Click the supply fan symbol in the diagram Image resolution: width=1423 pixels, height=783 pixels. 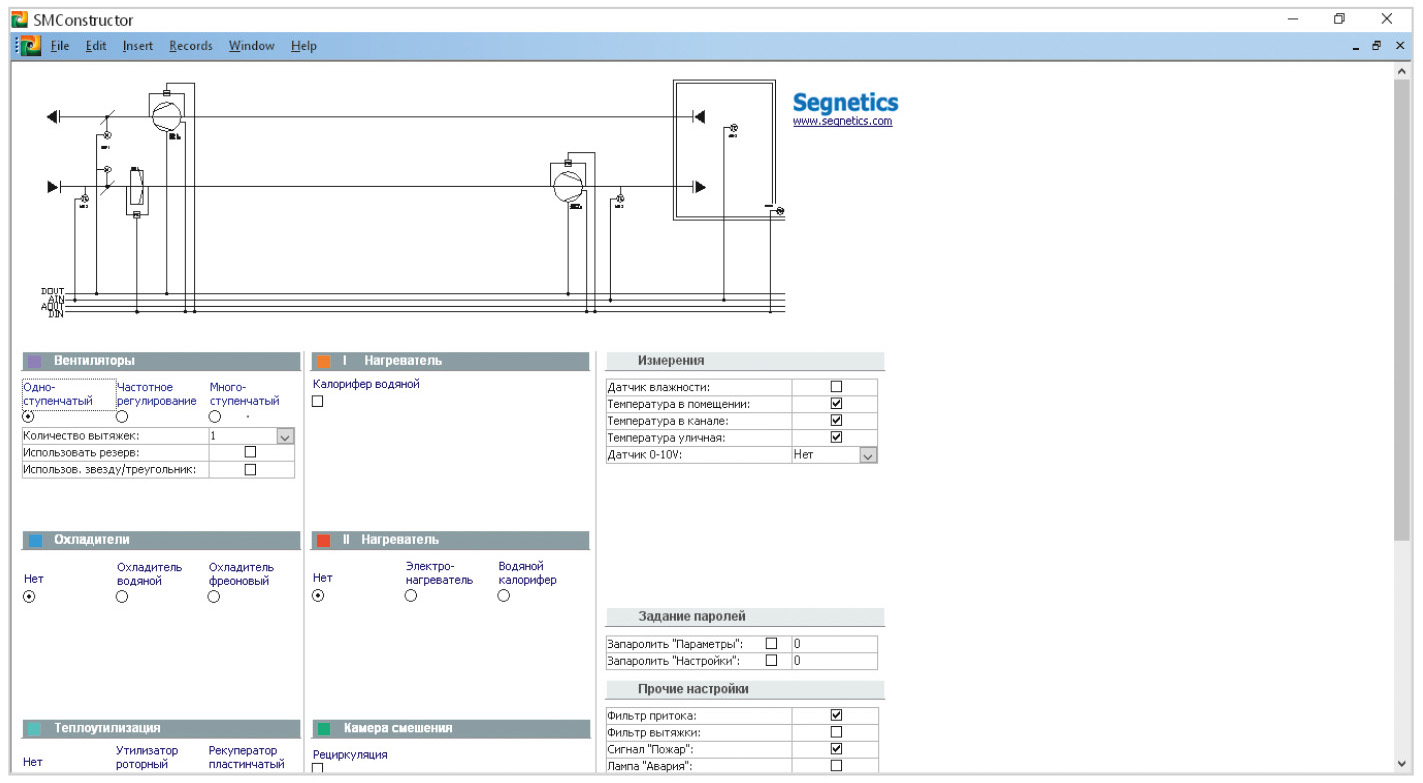[x=568, y=184]
